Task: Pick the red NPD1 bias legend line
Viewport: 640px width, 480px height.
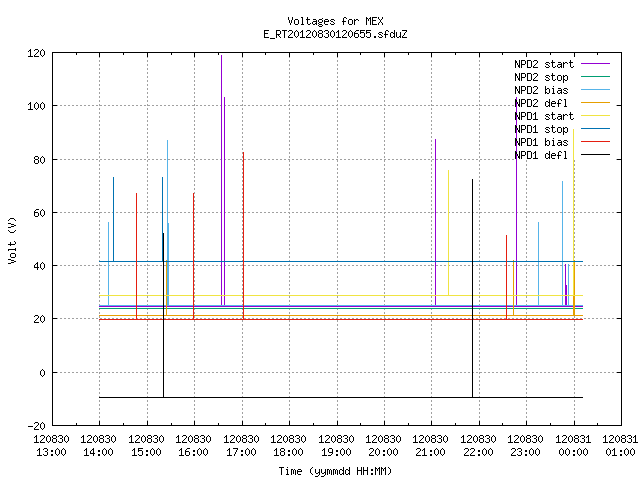Action: [x=596, y=142]
